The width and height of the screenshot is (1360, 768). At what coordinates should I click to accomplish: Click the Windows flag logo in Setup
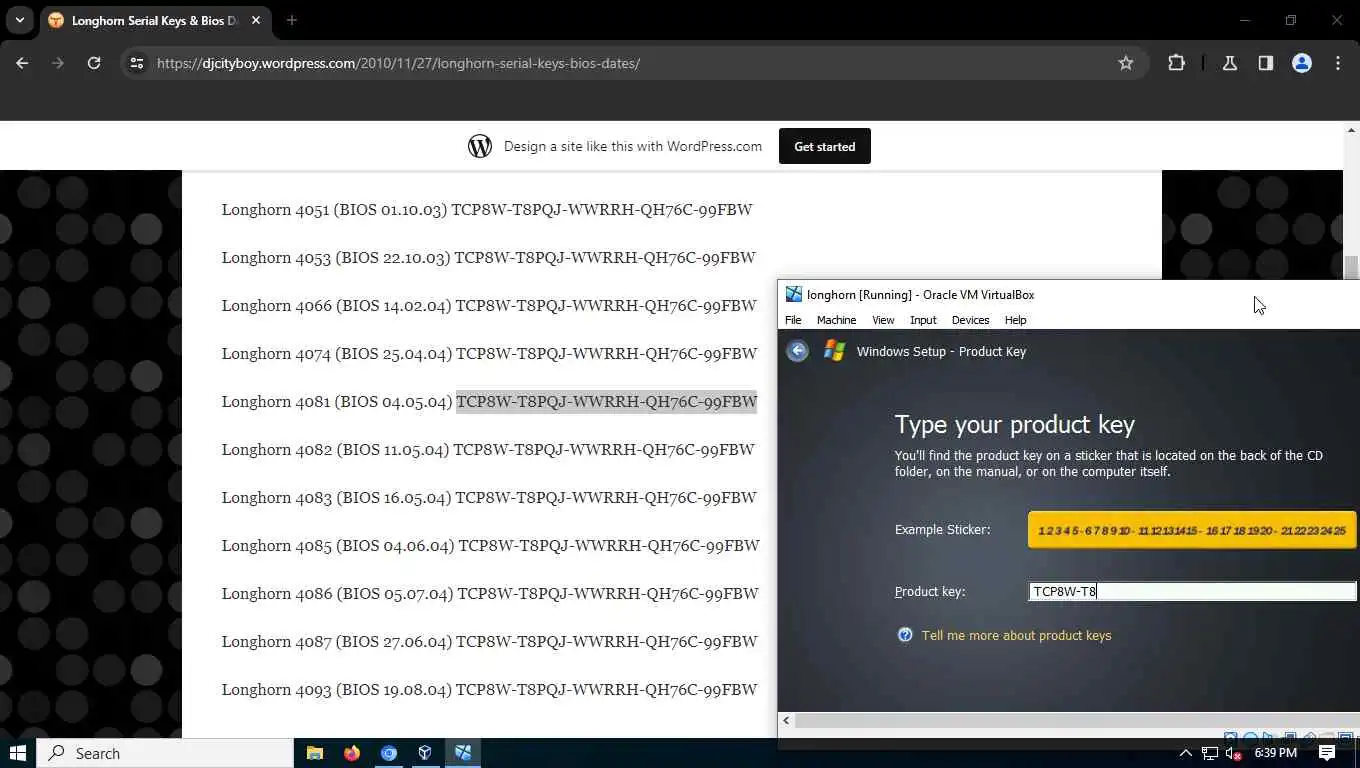click(x=835, y=351)
